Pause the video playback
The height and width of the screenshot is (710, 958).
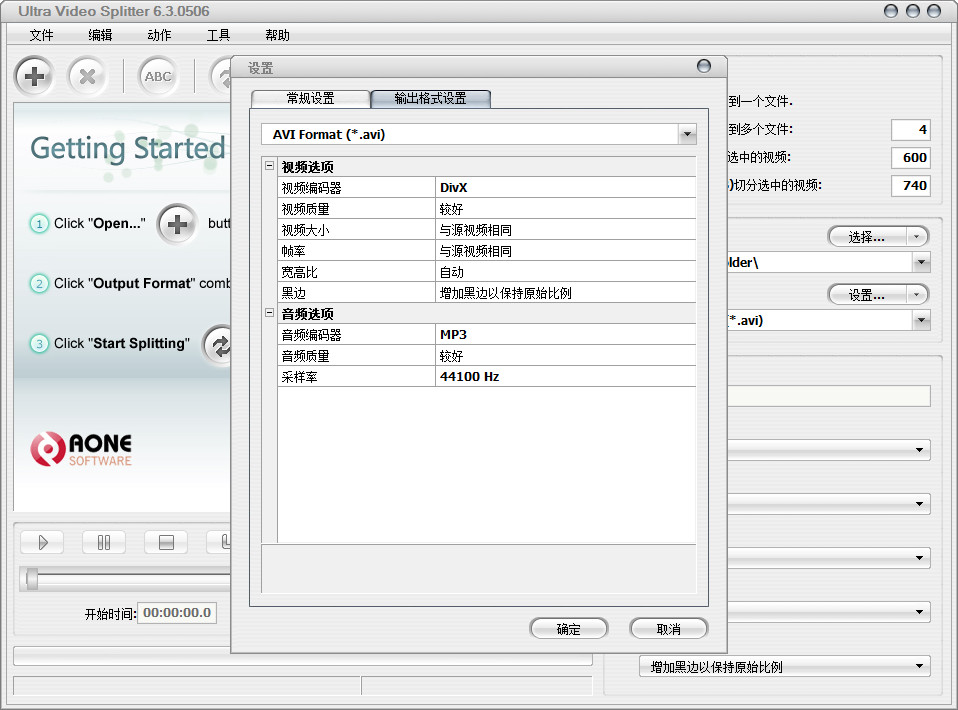click(x=104, y=542)
